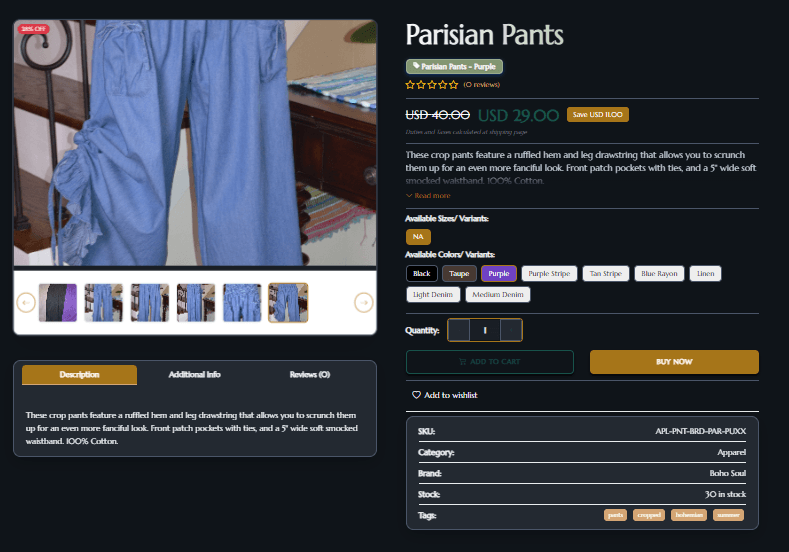
Task: Choose the Purple color variant
Action: [499, 273]
